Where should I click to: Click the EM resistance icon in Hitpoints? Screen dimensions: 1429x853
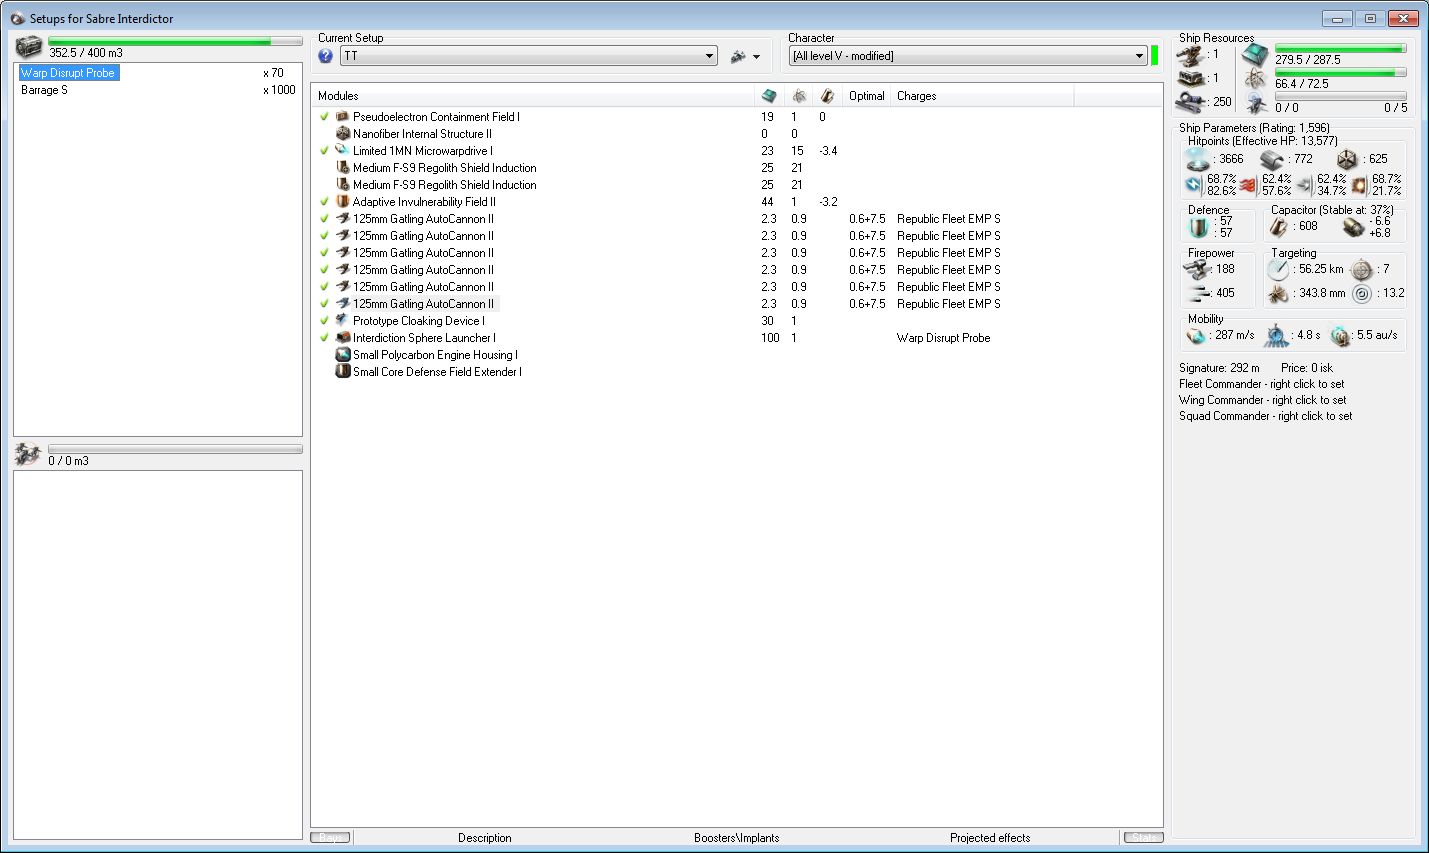pos(1193,185)
